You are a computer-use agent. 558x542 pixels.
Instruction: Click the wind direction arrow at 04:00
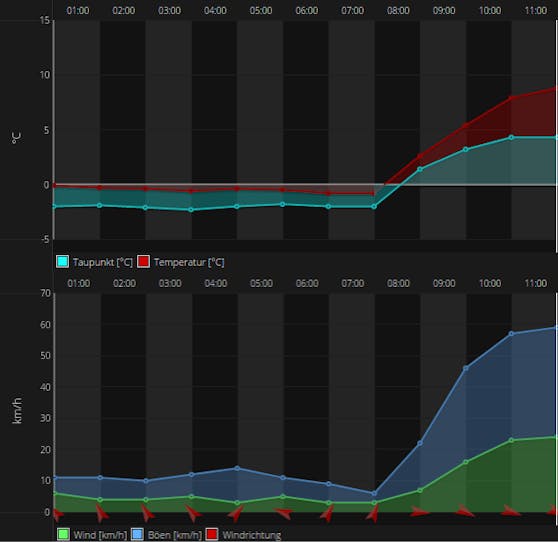click(236, 513)
